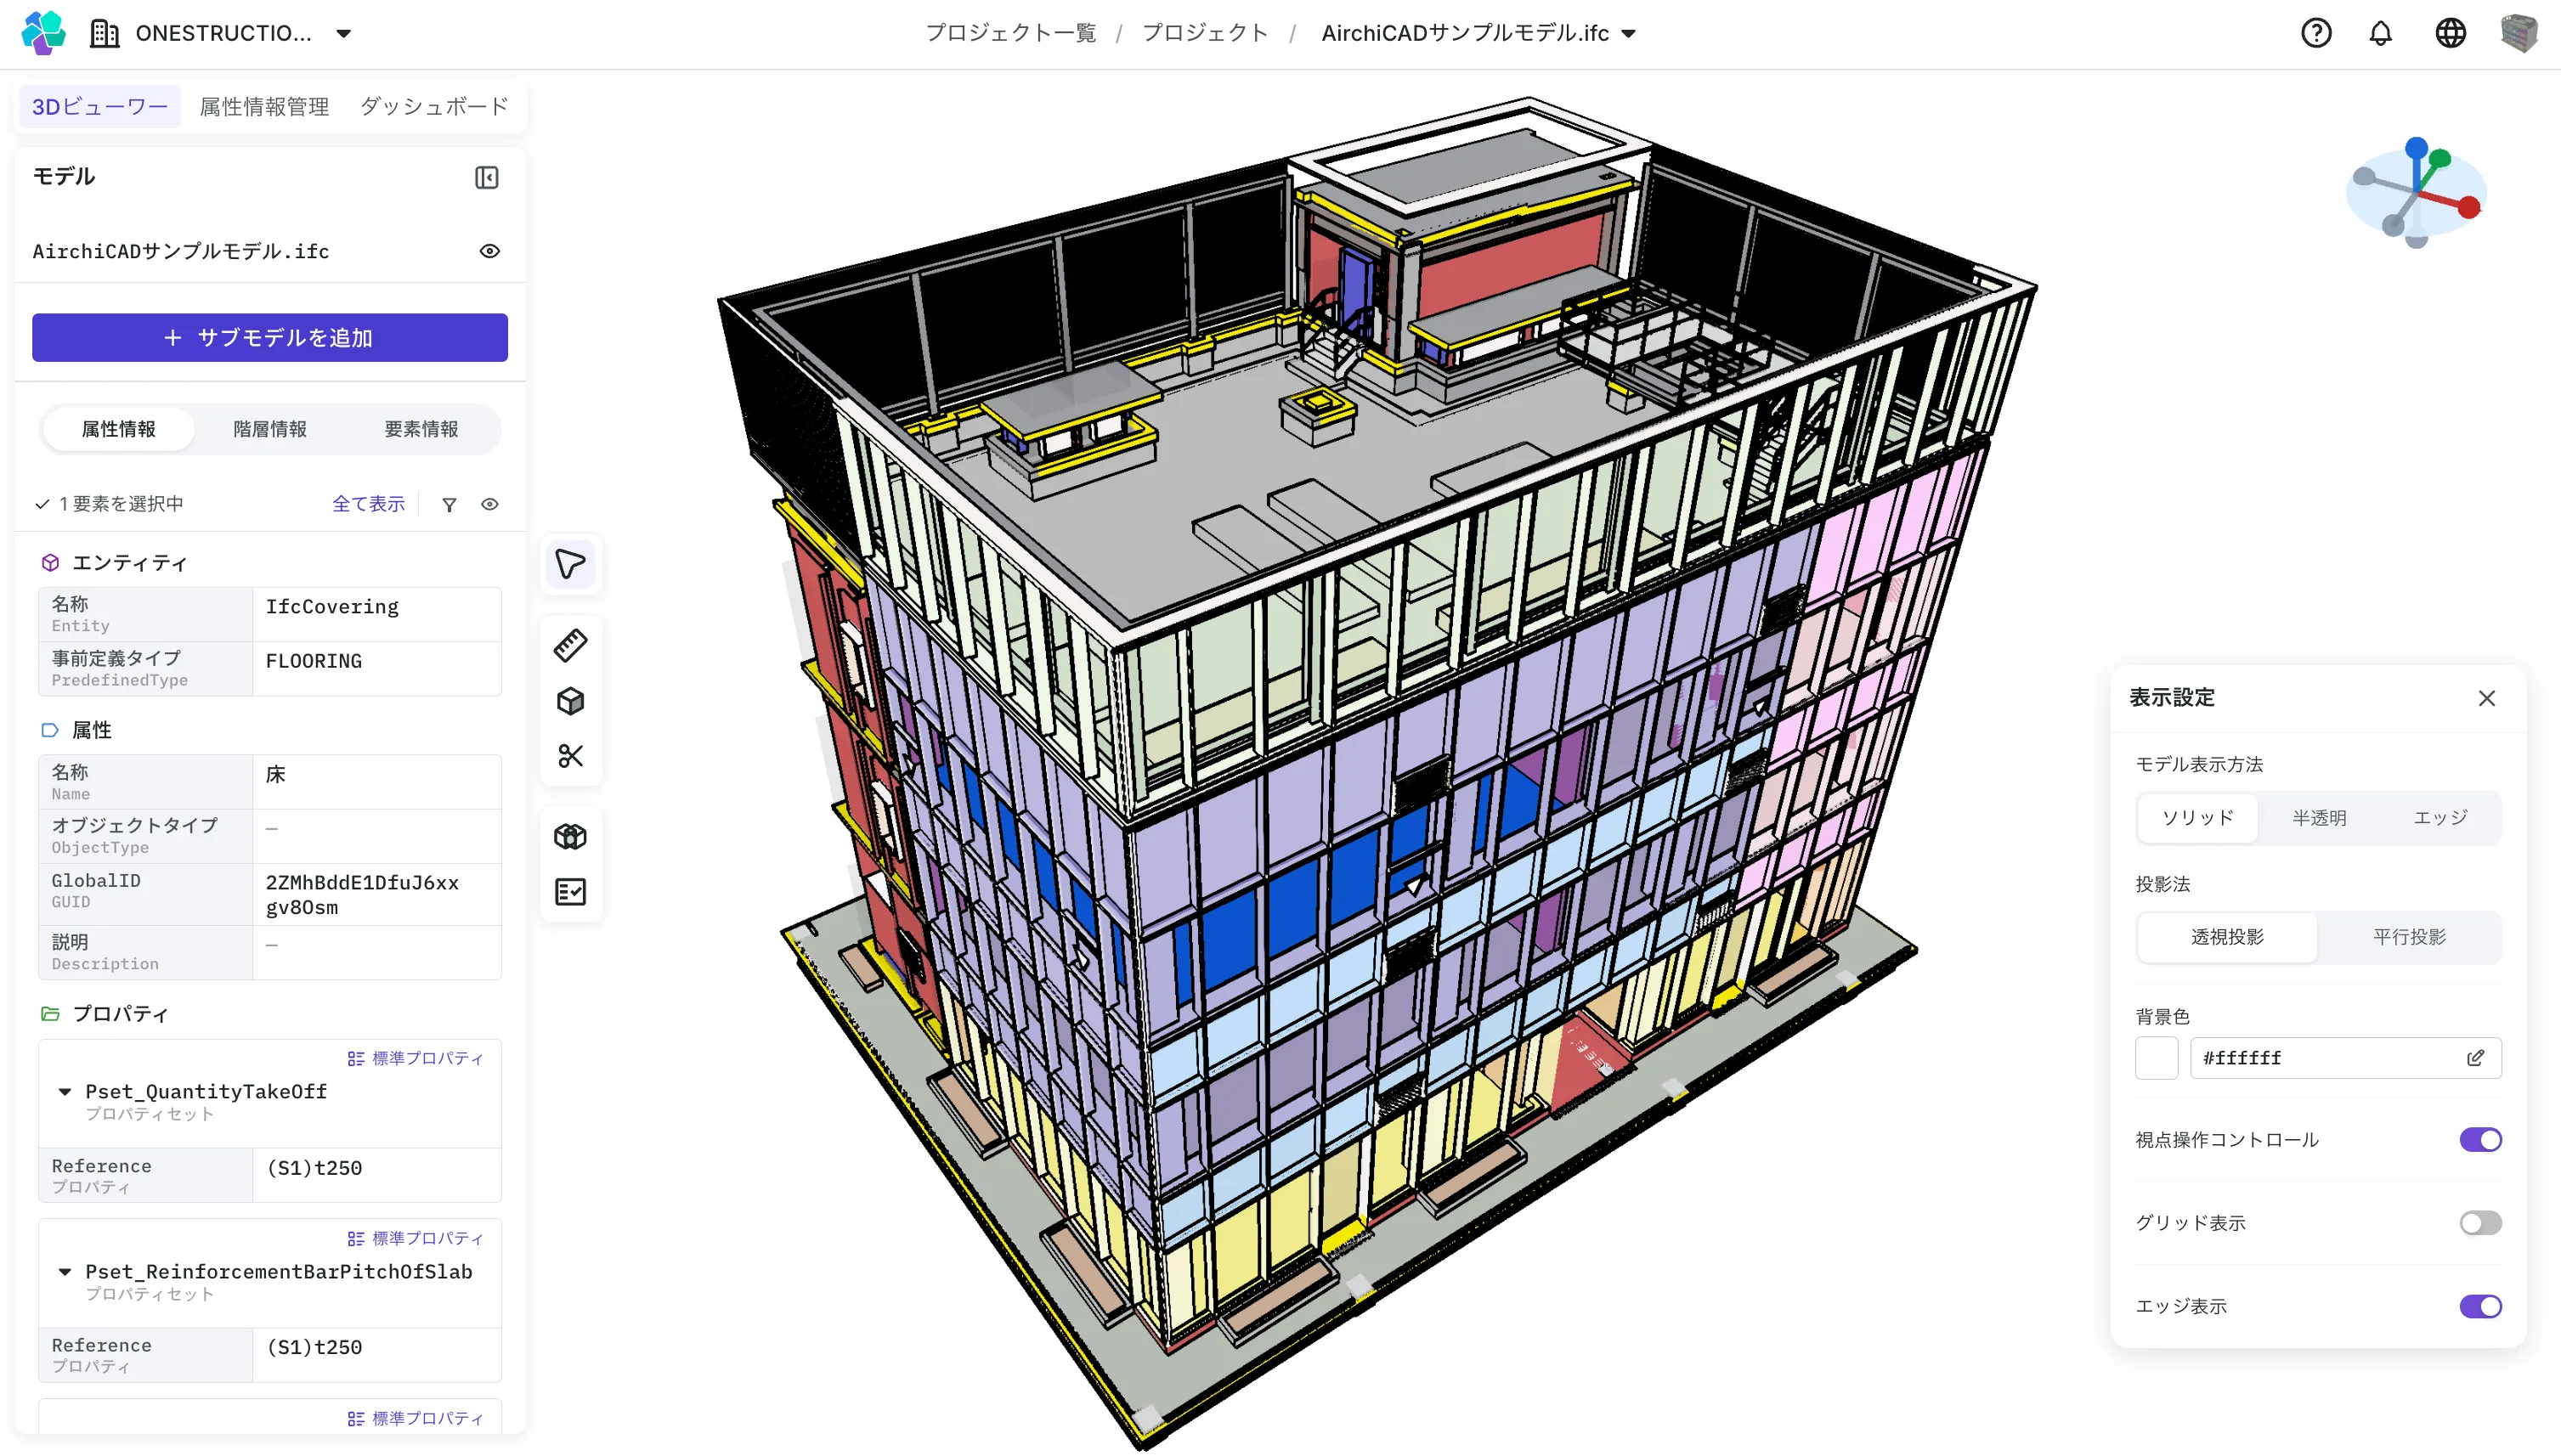The image size is (2561, 1456).
Task: Click the app logo home icon
Action: (43, 33)
